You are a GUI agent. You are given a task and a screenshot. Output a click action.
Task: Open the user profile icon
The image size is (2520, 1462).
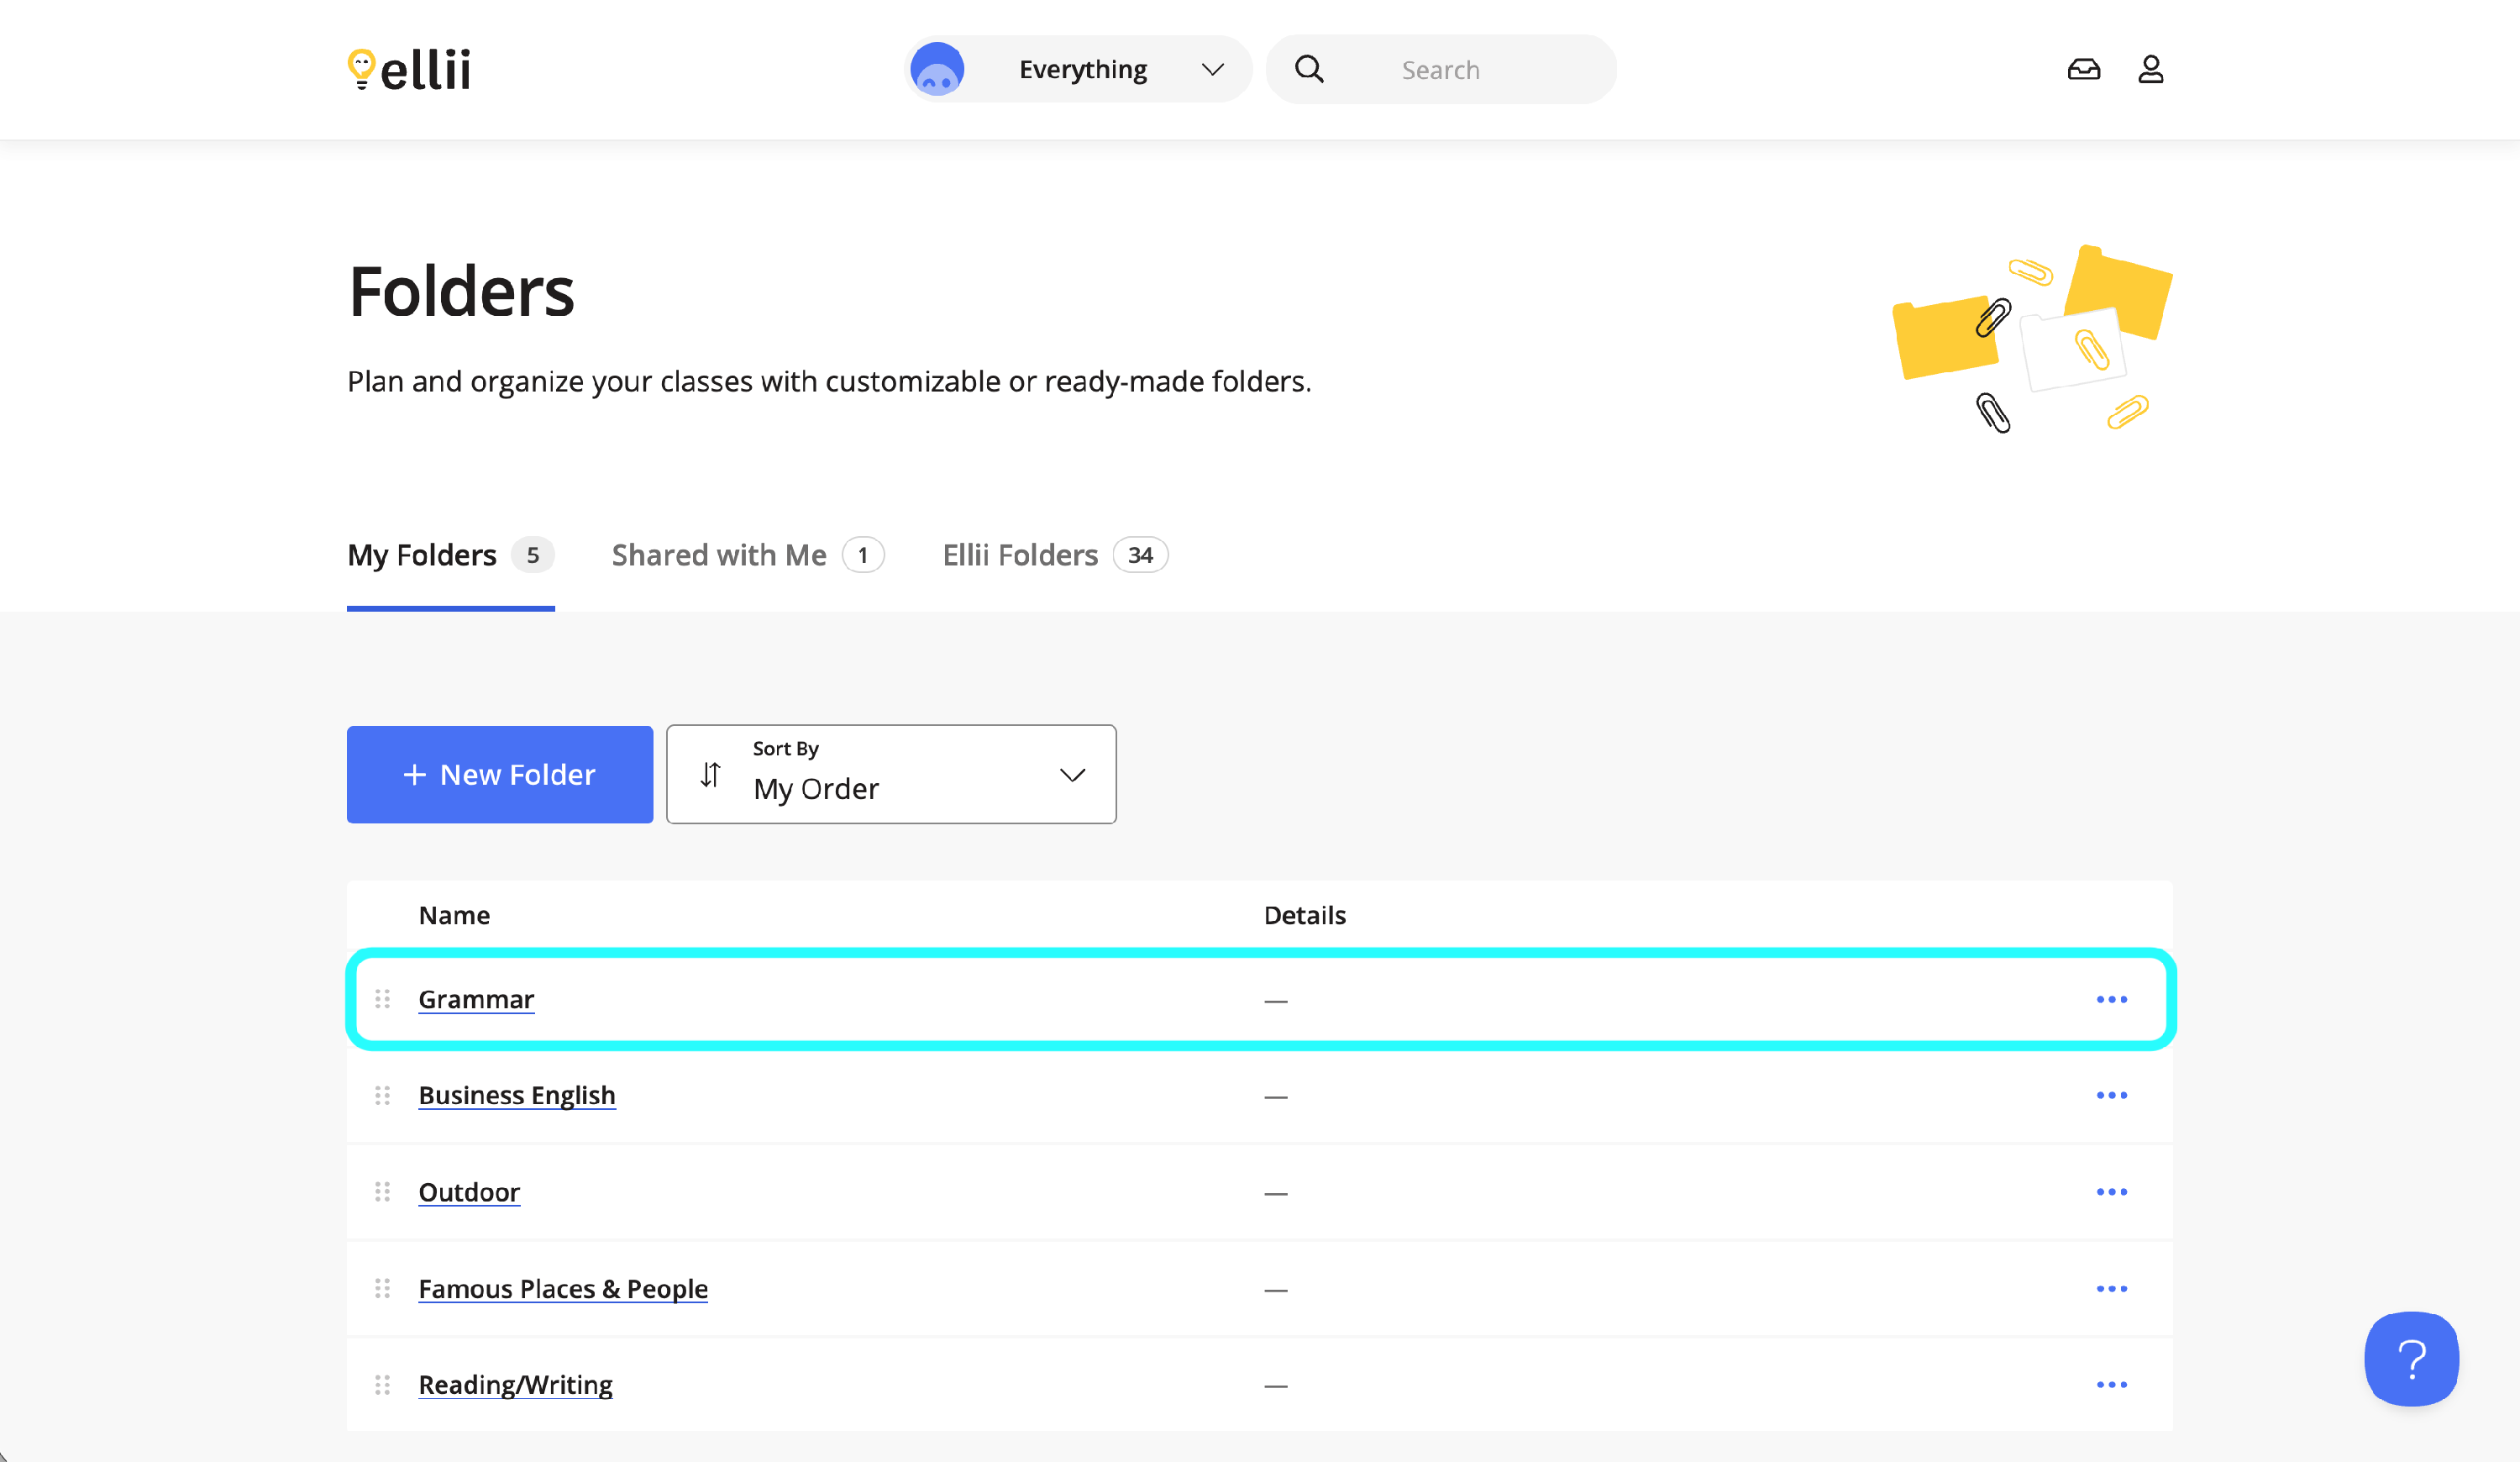tap(2150, 69)
